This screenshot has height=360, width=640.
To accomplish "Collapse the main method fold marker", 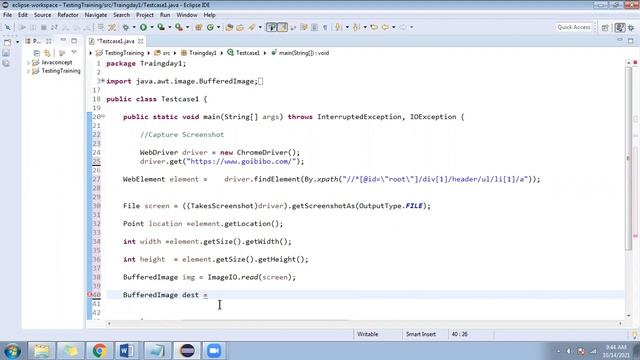I will point(103,116).
